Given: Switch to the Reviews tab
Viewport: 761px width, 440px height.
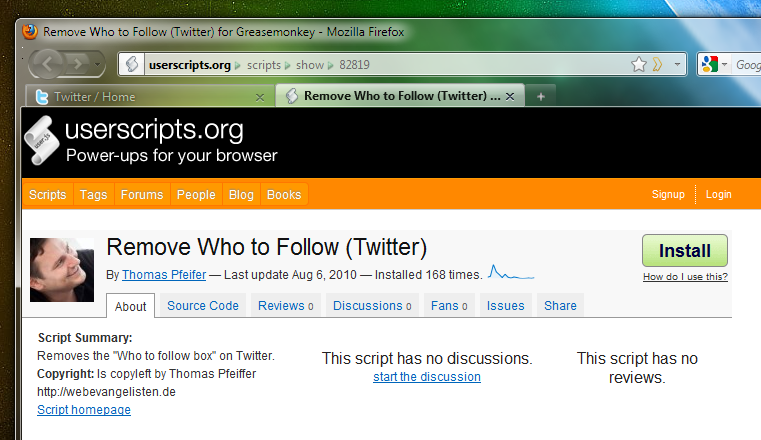Looking at the screenshot, I should click(x=286, y=306).
